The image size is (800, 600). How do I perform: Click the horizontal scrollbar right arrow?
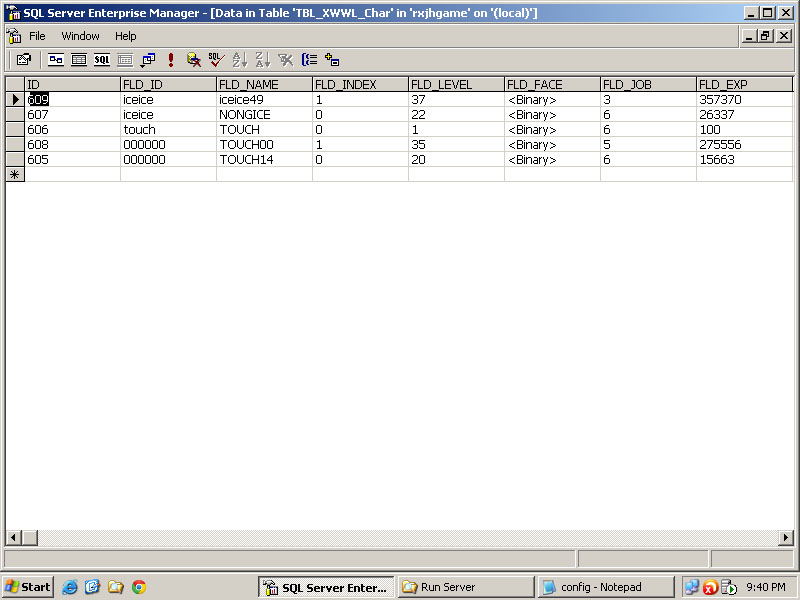(786, 537)
